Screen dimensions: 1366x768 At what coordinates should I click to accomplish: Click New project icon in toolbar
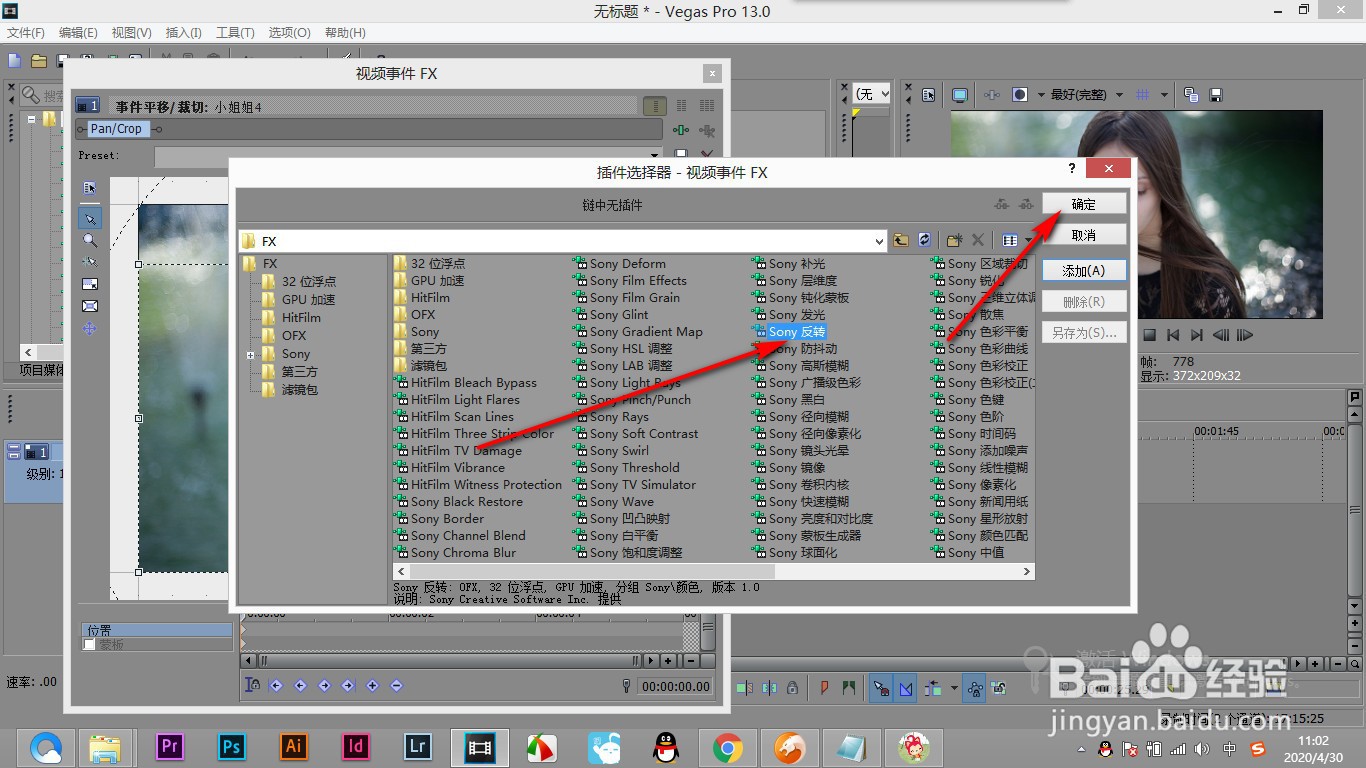pos(14,60)
